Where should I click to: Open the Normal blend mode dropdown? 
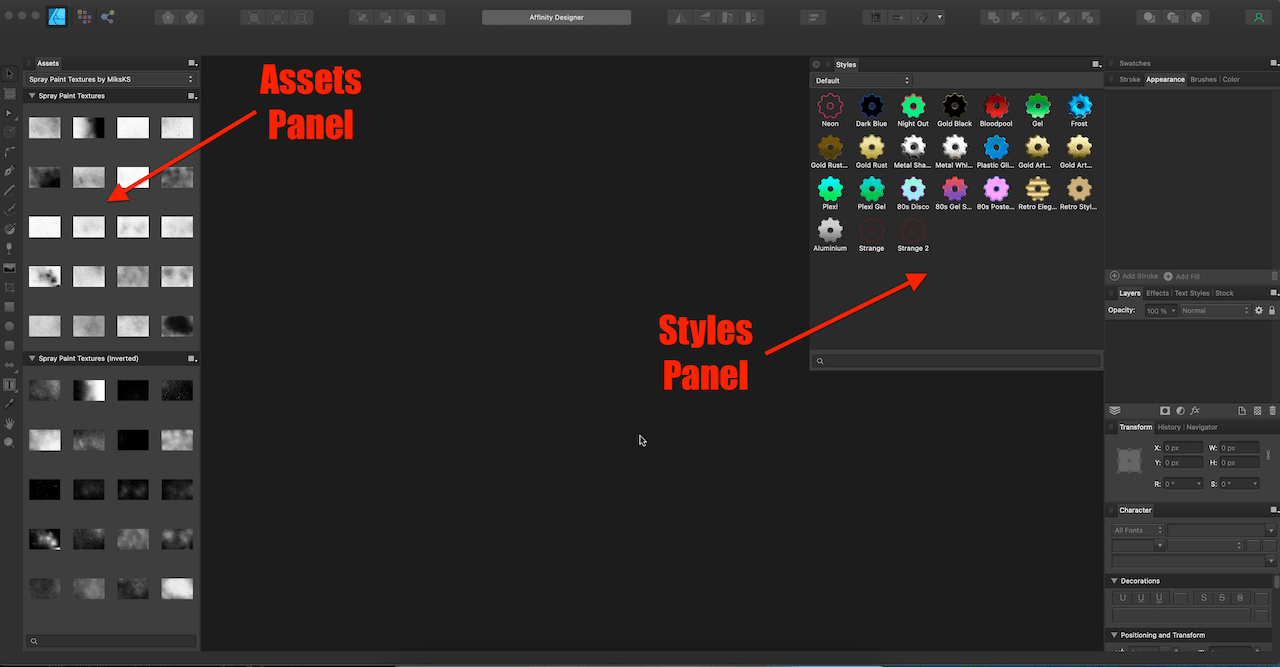click(1214, 310)
